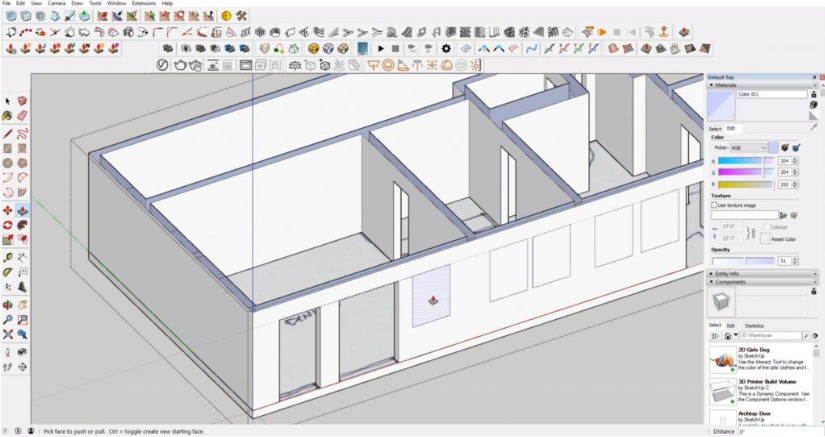This screenshot has height=437, width=825.
Task: Click the black play button in toolbar
Action: (381, 49)
